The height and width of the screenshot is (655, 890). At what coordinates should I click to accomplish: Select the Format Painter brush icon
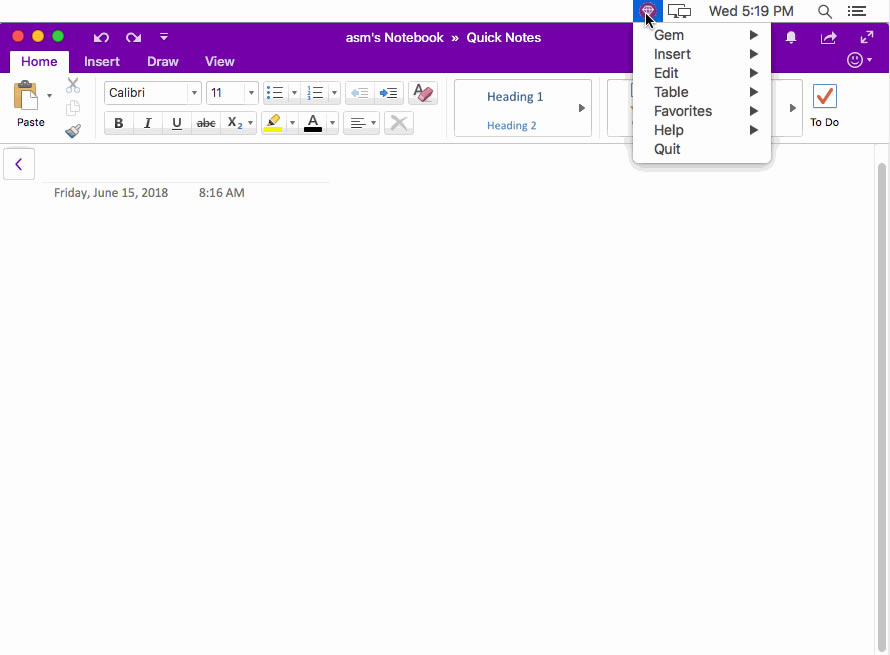click(72, 130)
